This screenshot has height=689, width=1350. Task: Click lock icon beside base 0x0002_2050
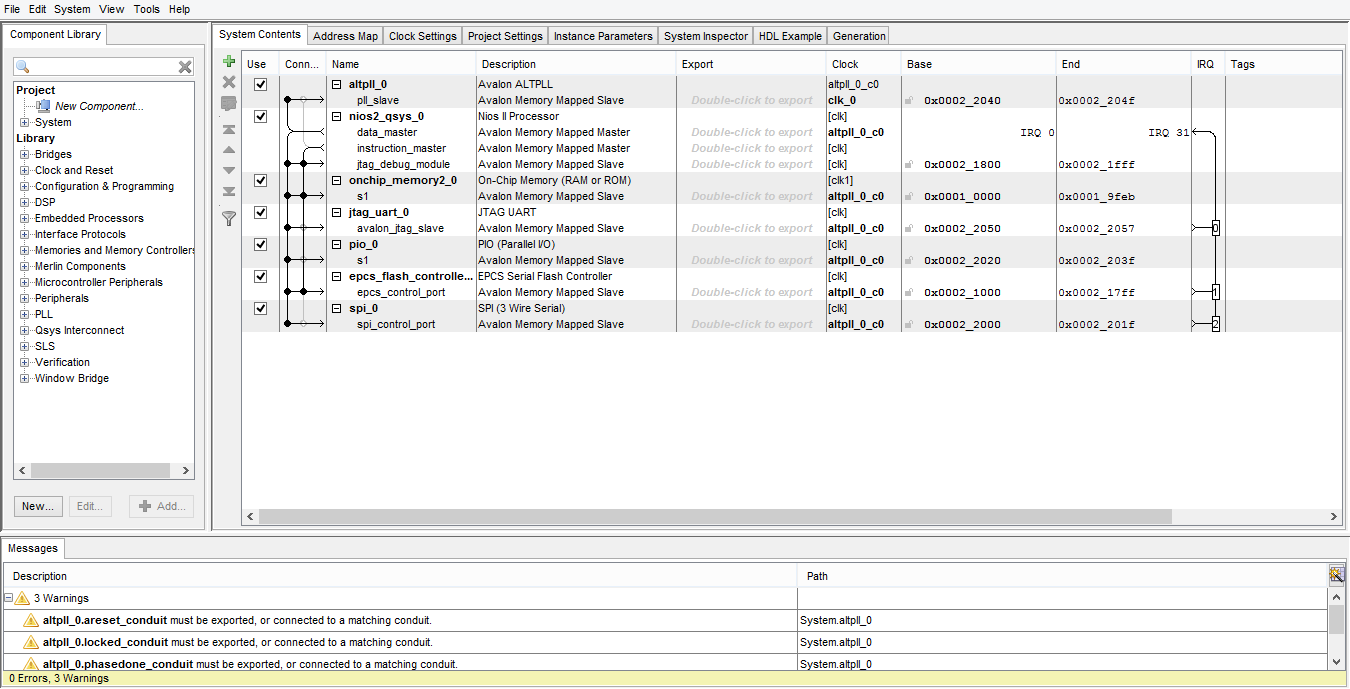click(x=909, y=228)
